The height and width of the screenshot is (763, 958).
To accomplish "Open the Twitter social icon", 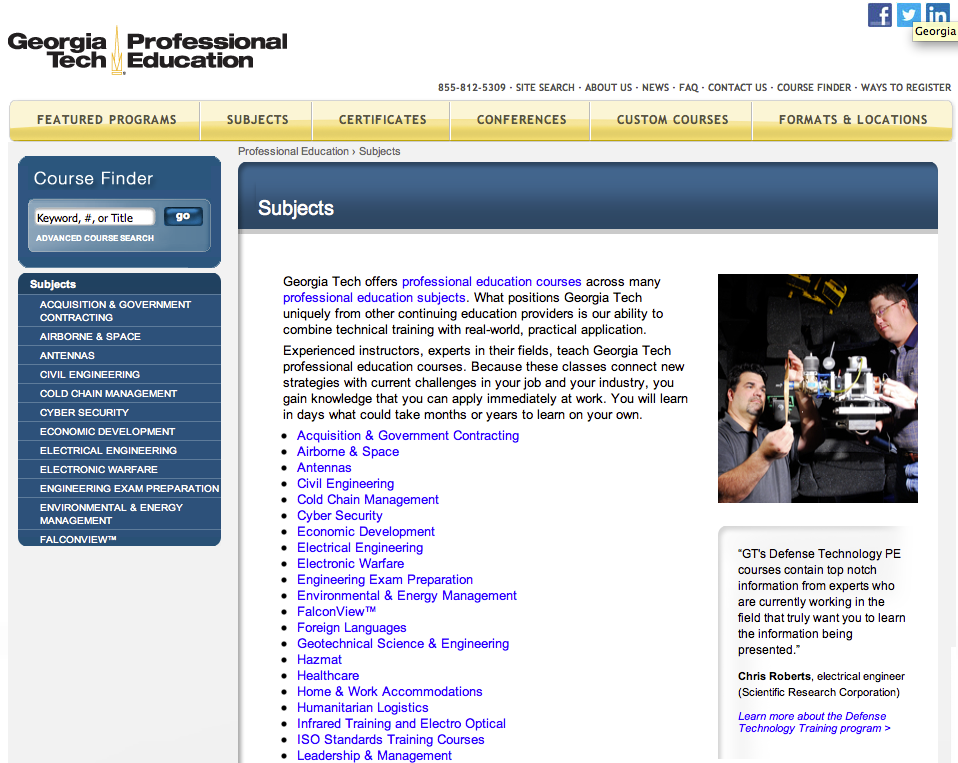I will coord(909,15).
